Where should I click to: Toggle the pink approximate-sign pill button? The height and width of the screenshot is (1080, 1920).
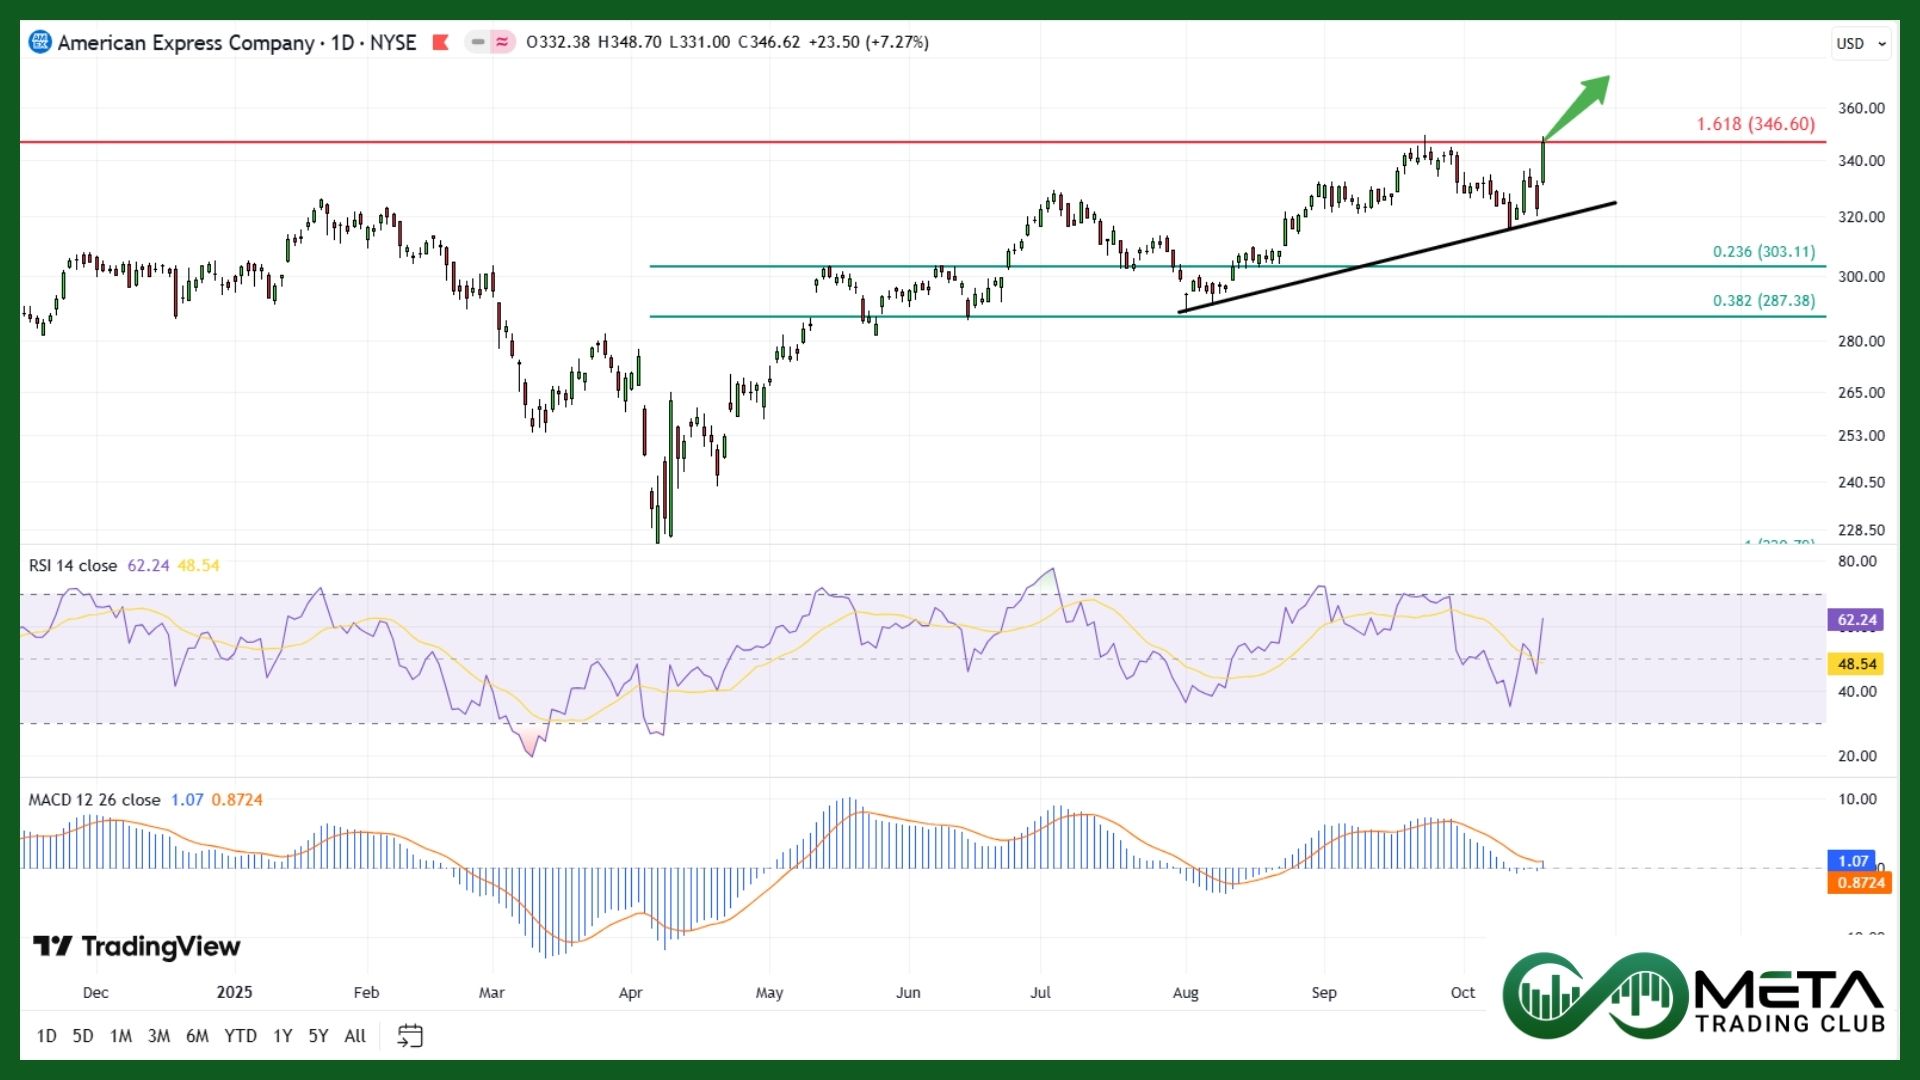pyautogui.click(x=502, y=42)
